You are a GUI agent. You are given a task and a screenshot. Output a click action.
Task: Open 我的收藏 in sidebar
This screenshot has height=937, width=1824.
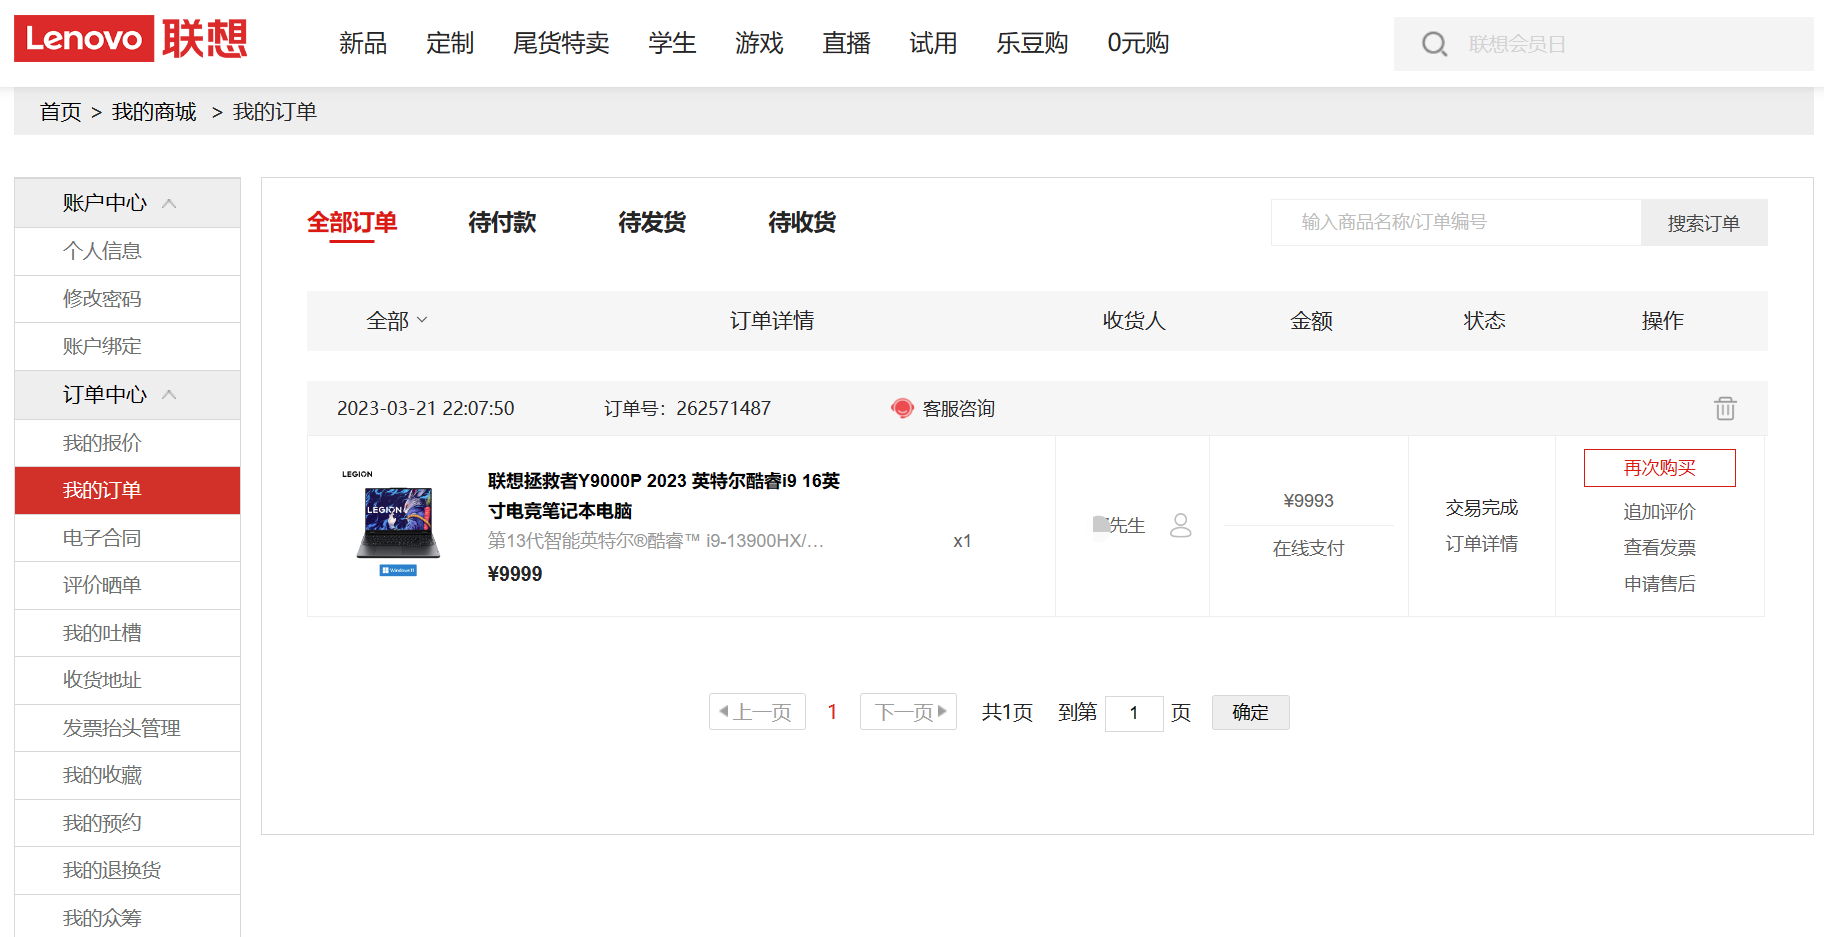point(127,775)
